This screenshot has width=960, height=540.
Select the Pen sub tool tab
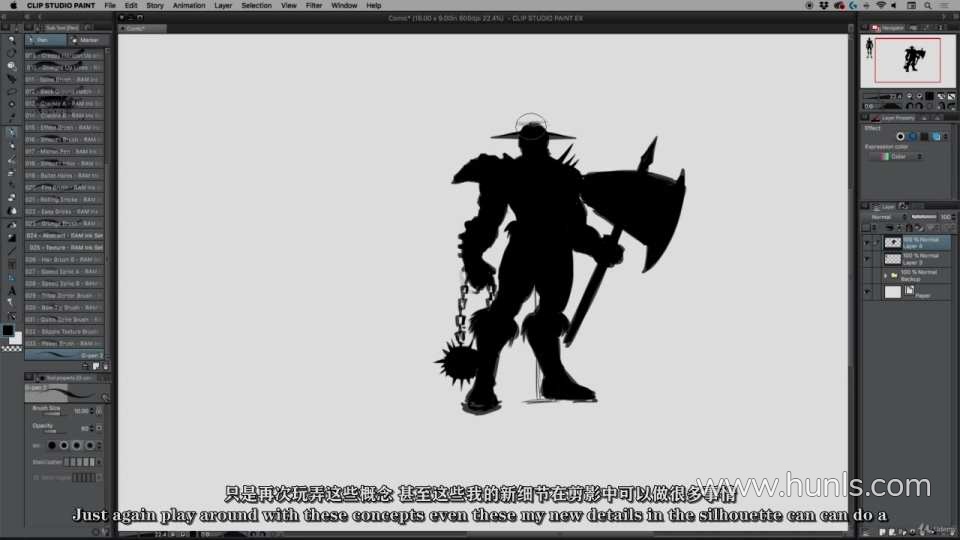coord(45,40)
